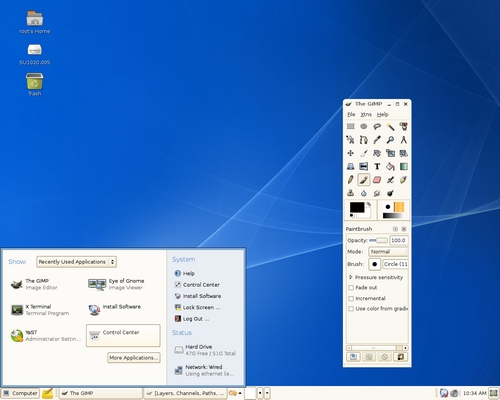The height and width of the screenshot is (400, 500).
Task: Click the Opacity slider
Action: click(x=378, y=240)
